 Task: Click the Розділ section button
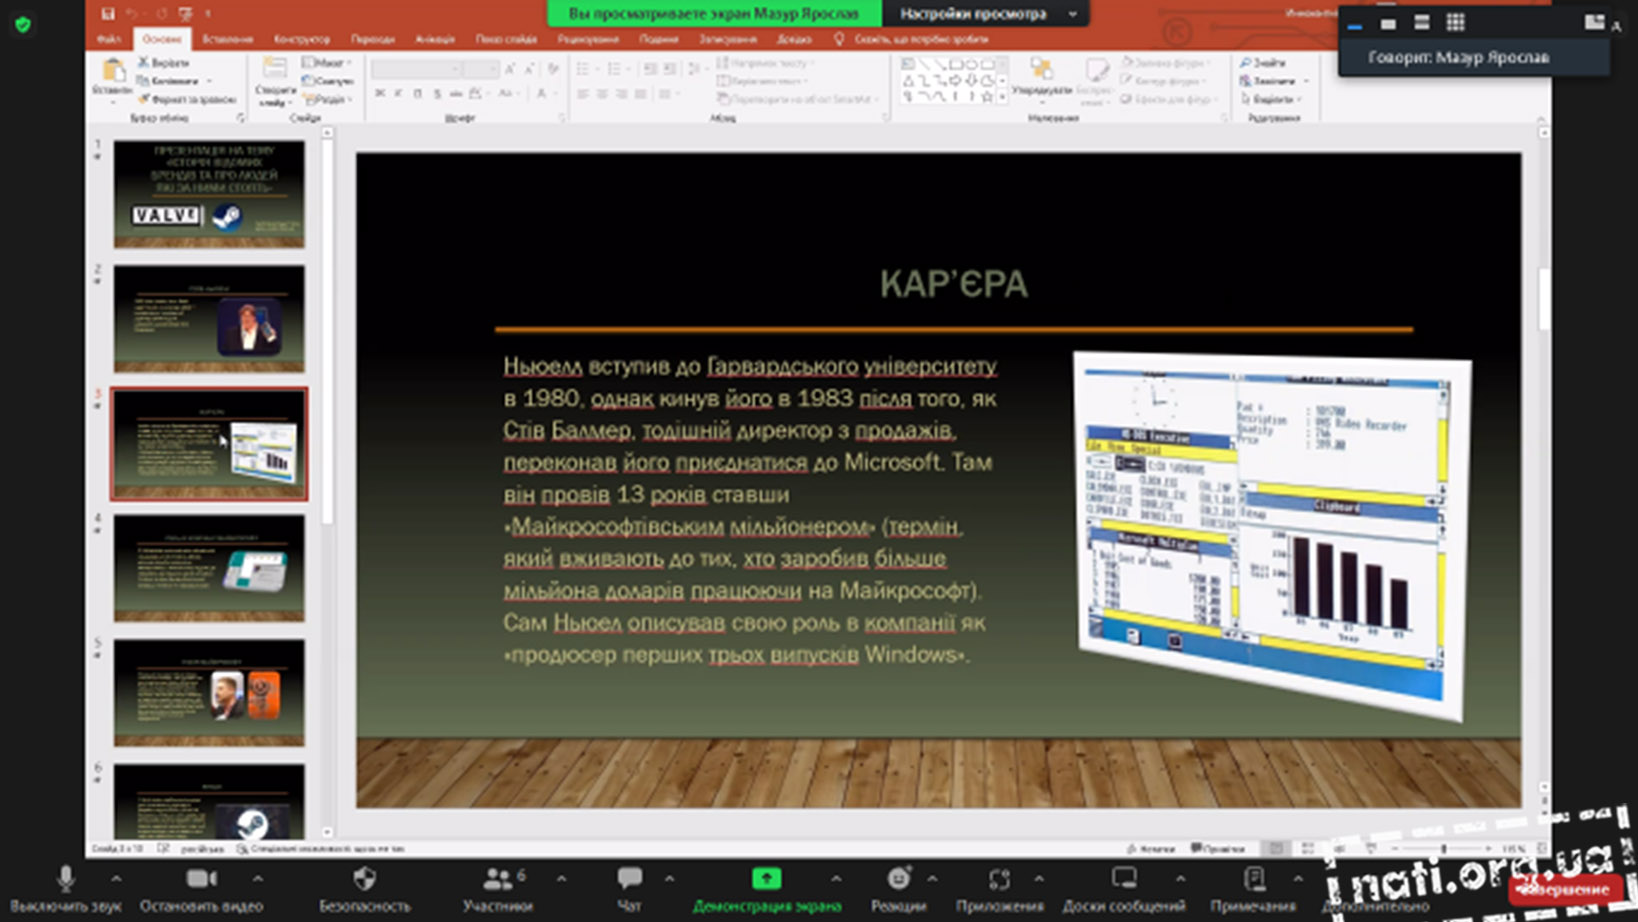[x=326, y=99]
